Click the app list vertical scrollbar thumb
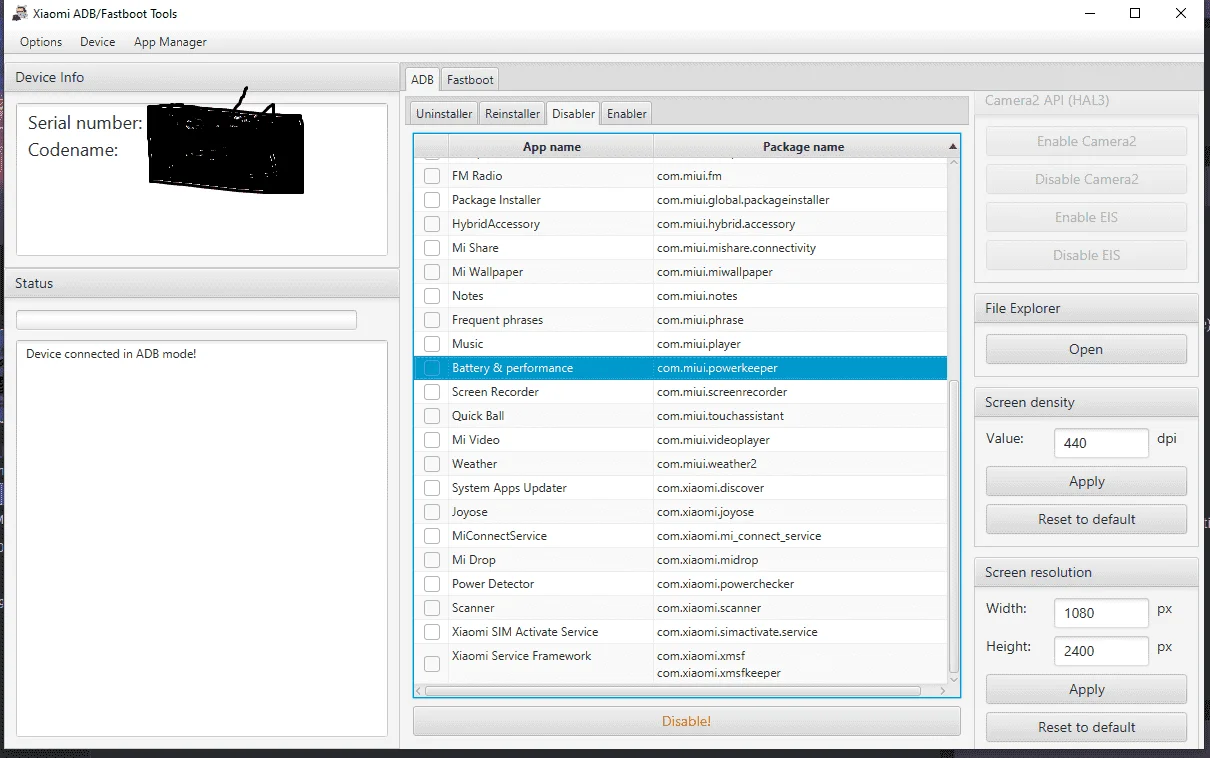Viewport: 1210px width, 758px height. pos(953,527)
